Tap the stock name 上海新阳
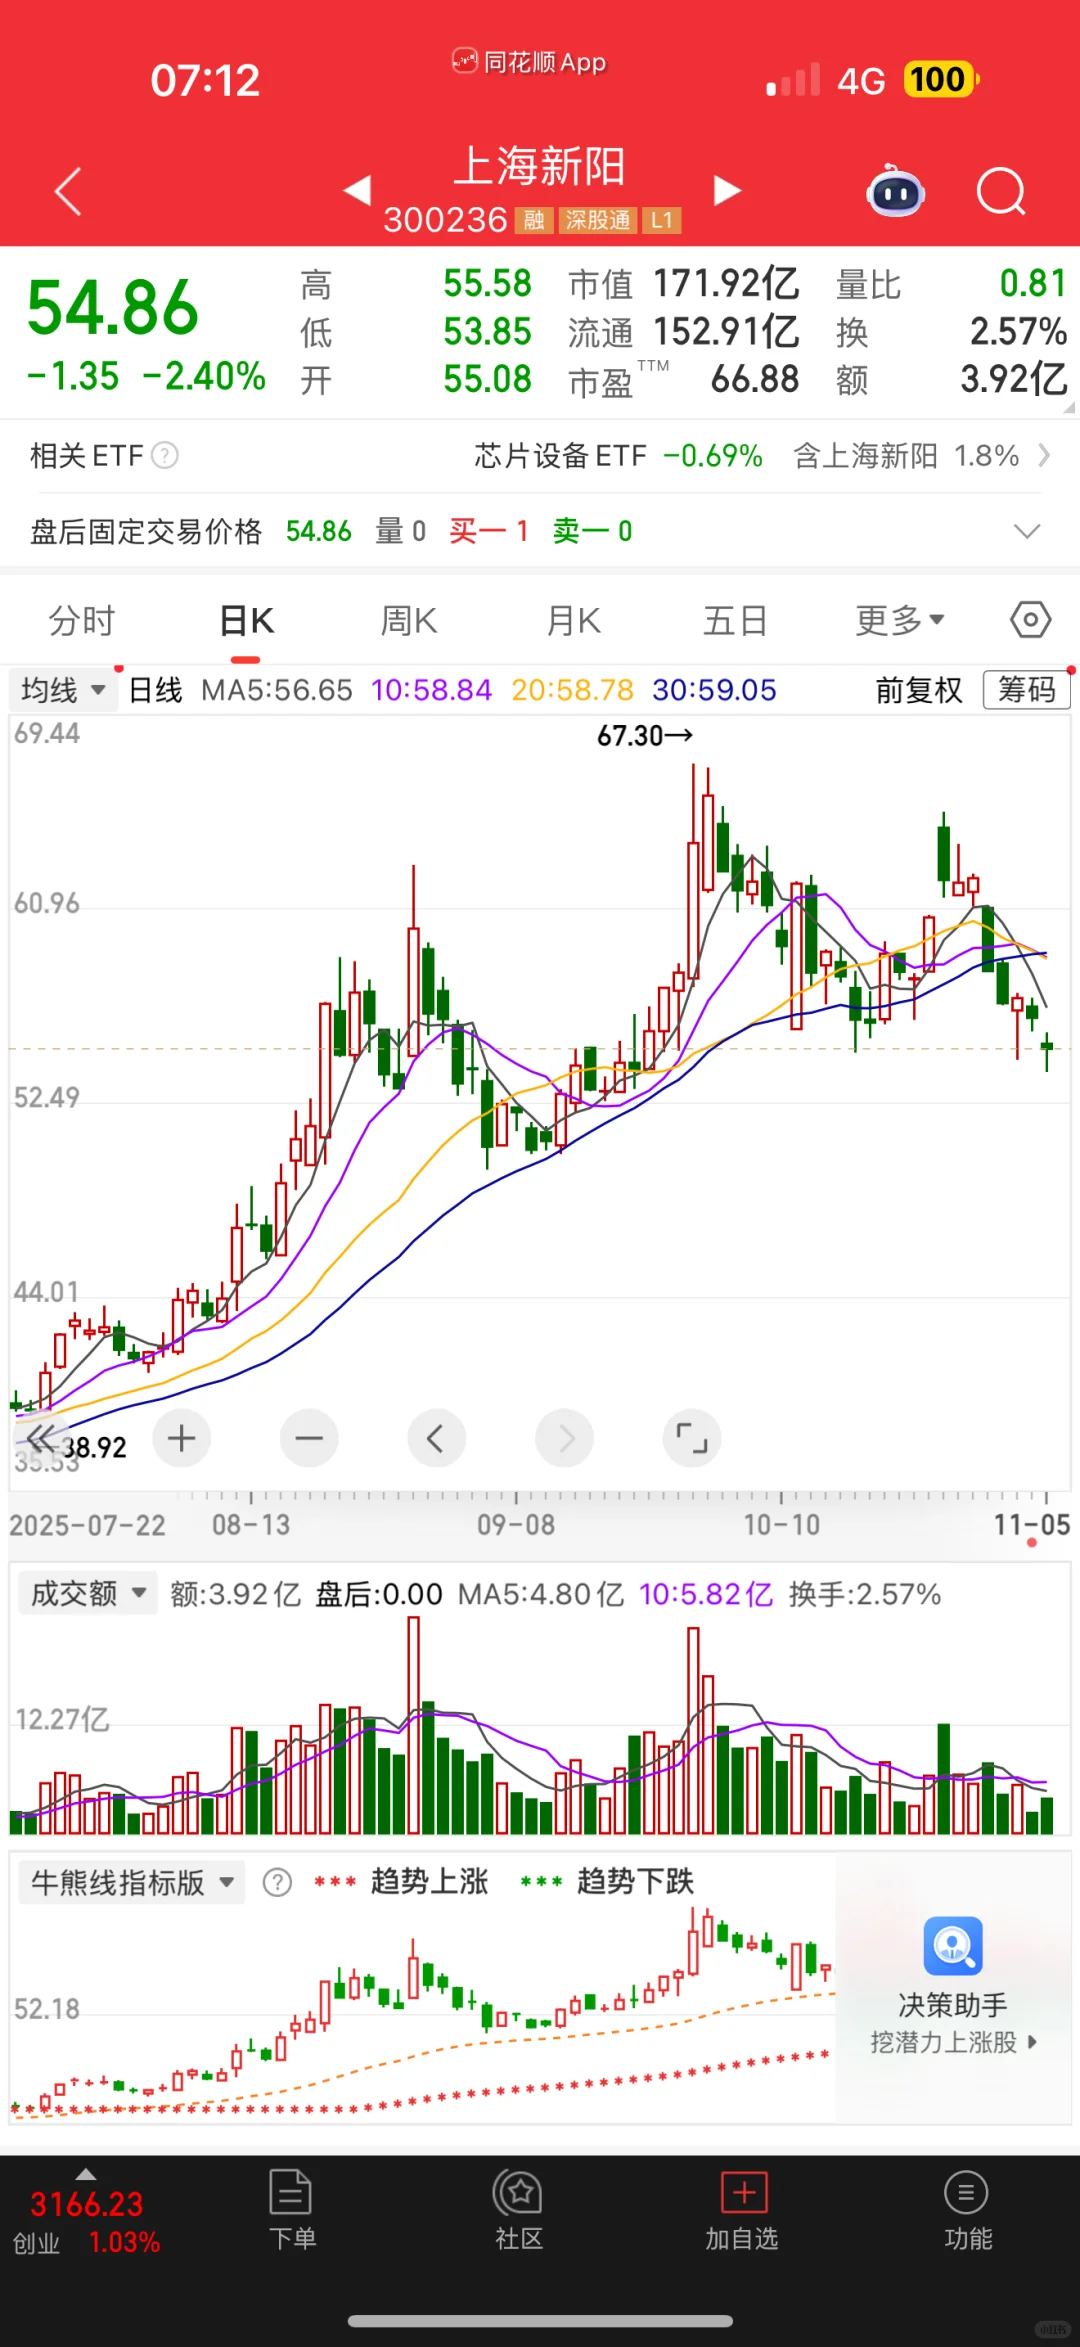The height and width of the screenshot is (2347, 1080). tap(540, 166)
